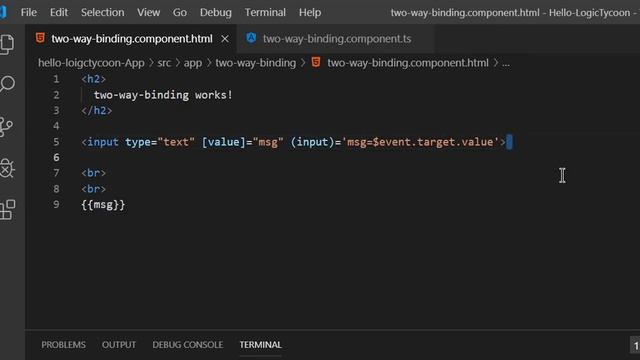Switch to the PROBLEMS panel tab
This screenshot has height=360, width=640.
tap(63, 345)
